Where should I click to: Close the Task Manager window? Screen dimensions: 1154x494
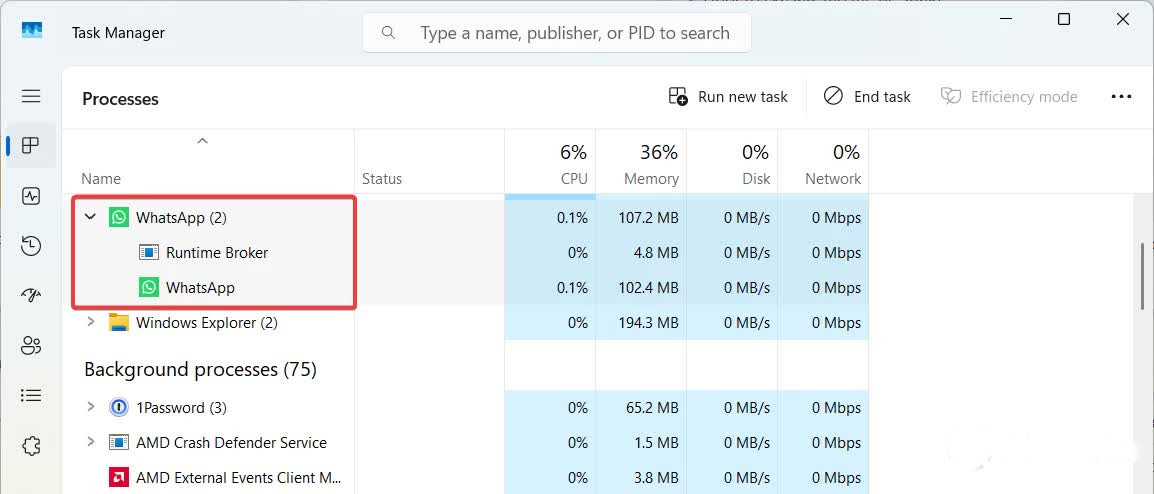[1122, 20]
